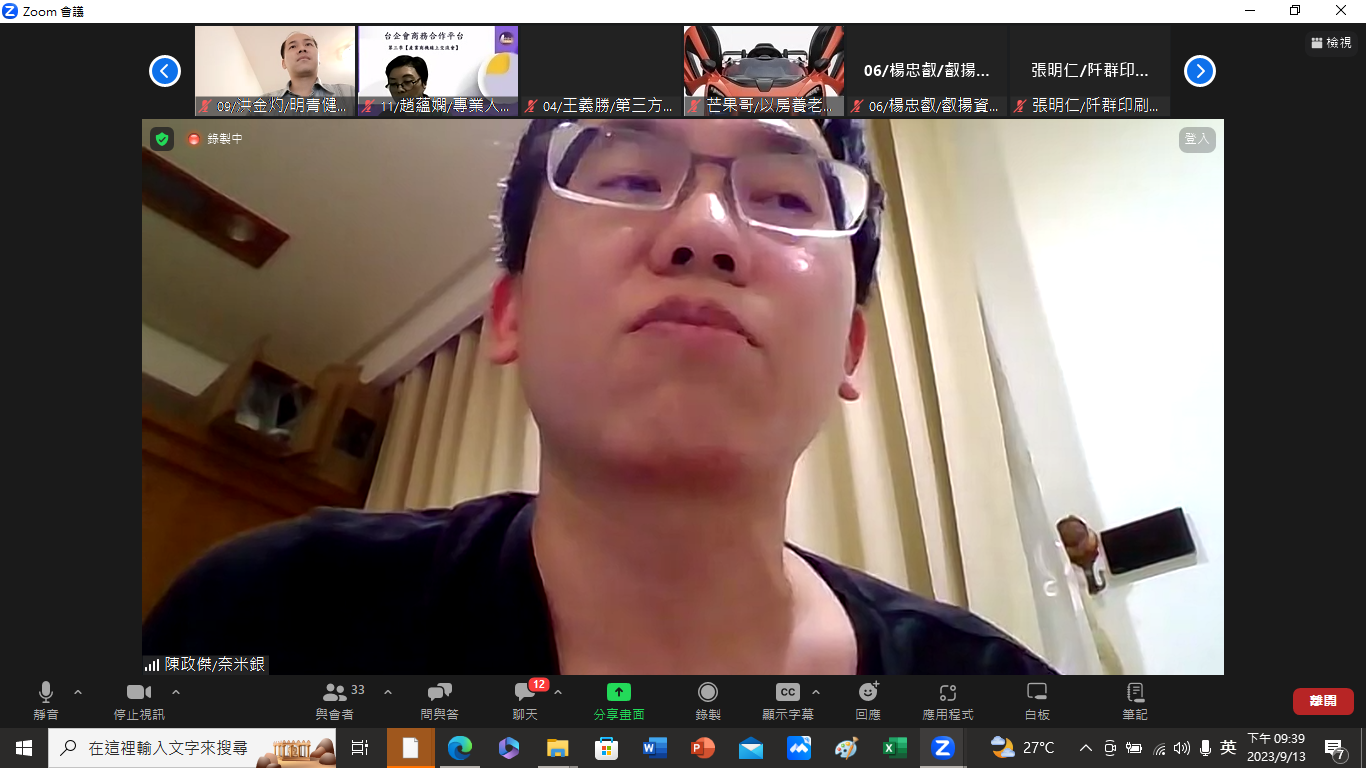This screenshot has height=768, width=1366.
Task: Switch input language 英 indicator
Action: click(1229, 747)
